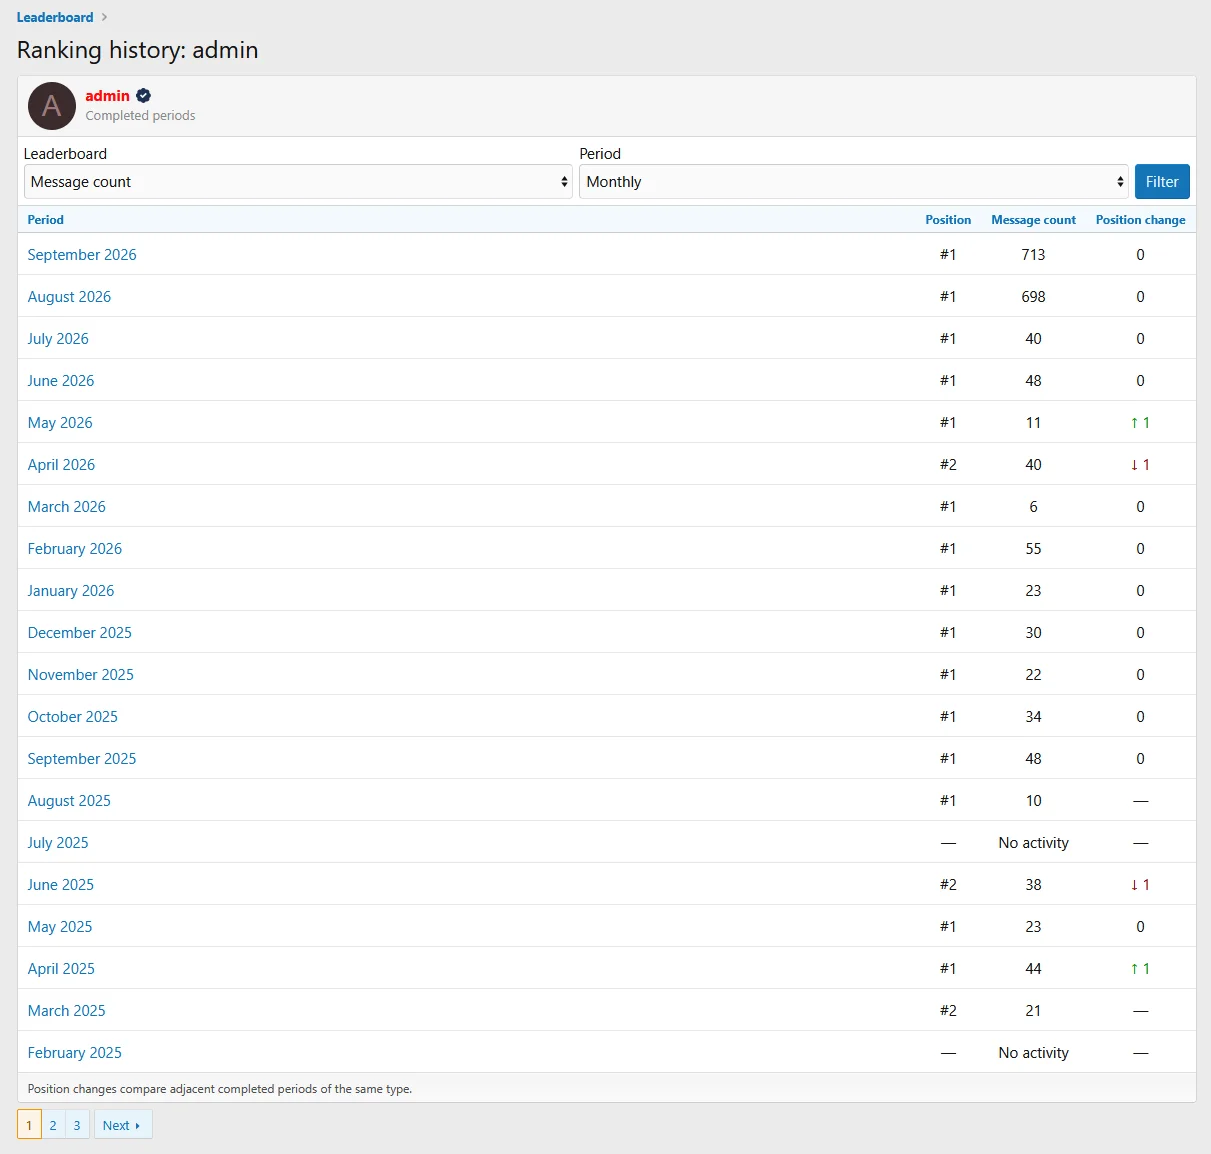Click the down 1 change for June 2025

click(1140, 885)
